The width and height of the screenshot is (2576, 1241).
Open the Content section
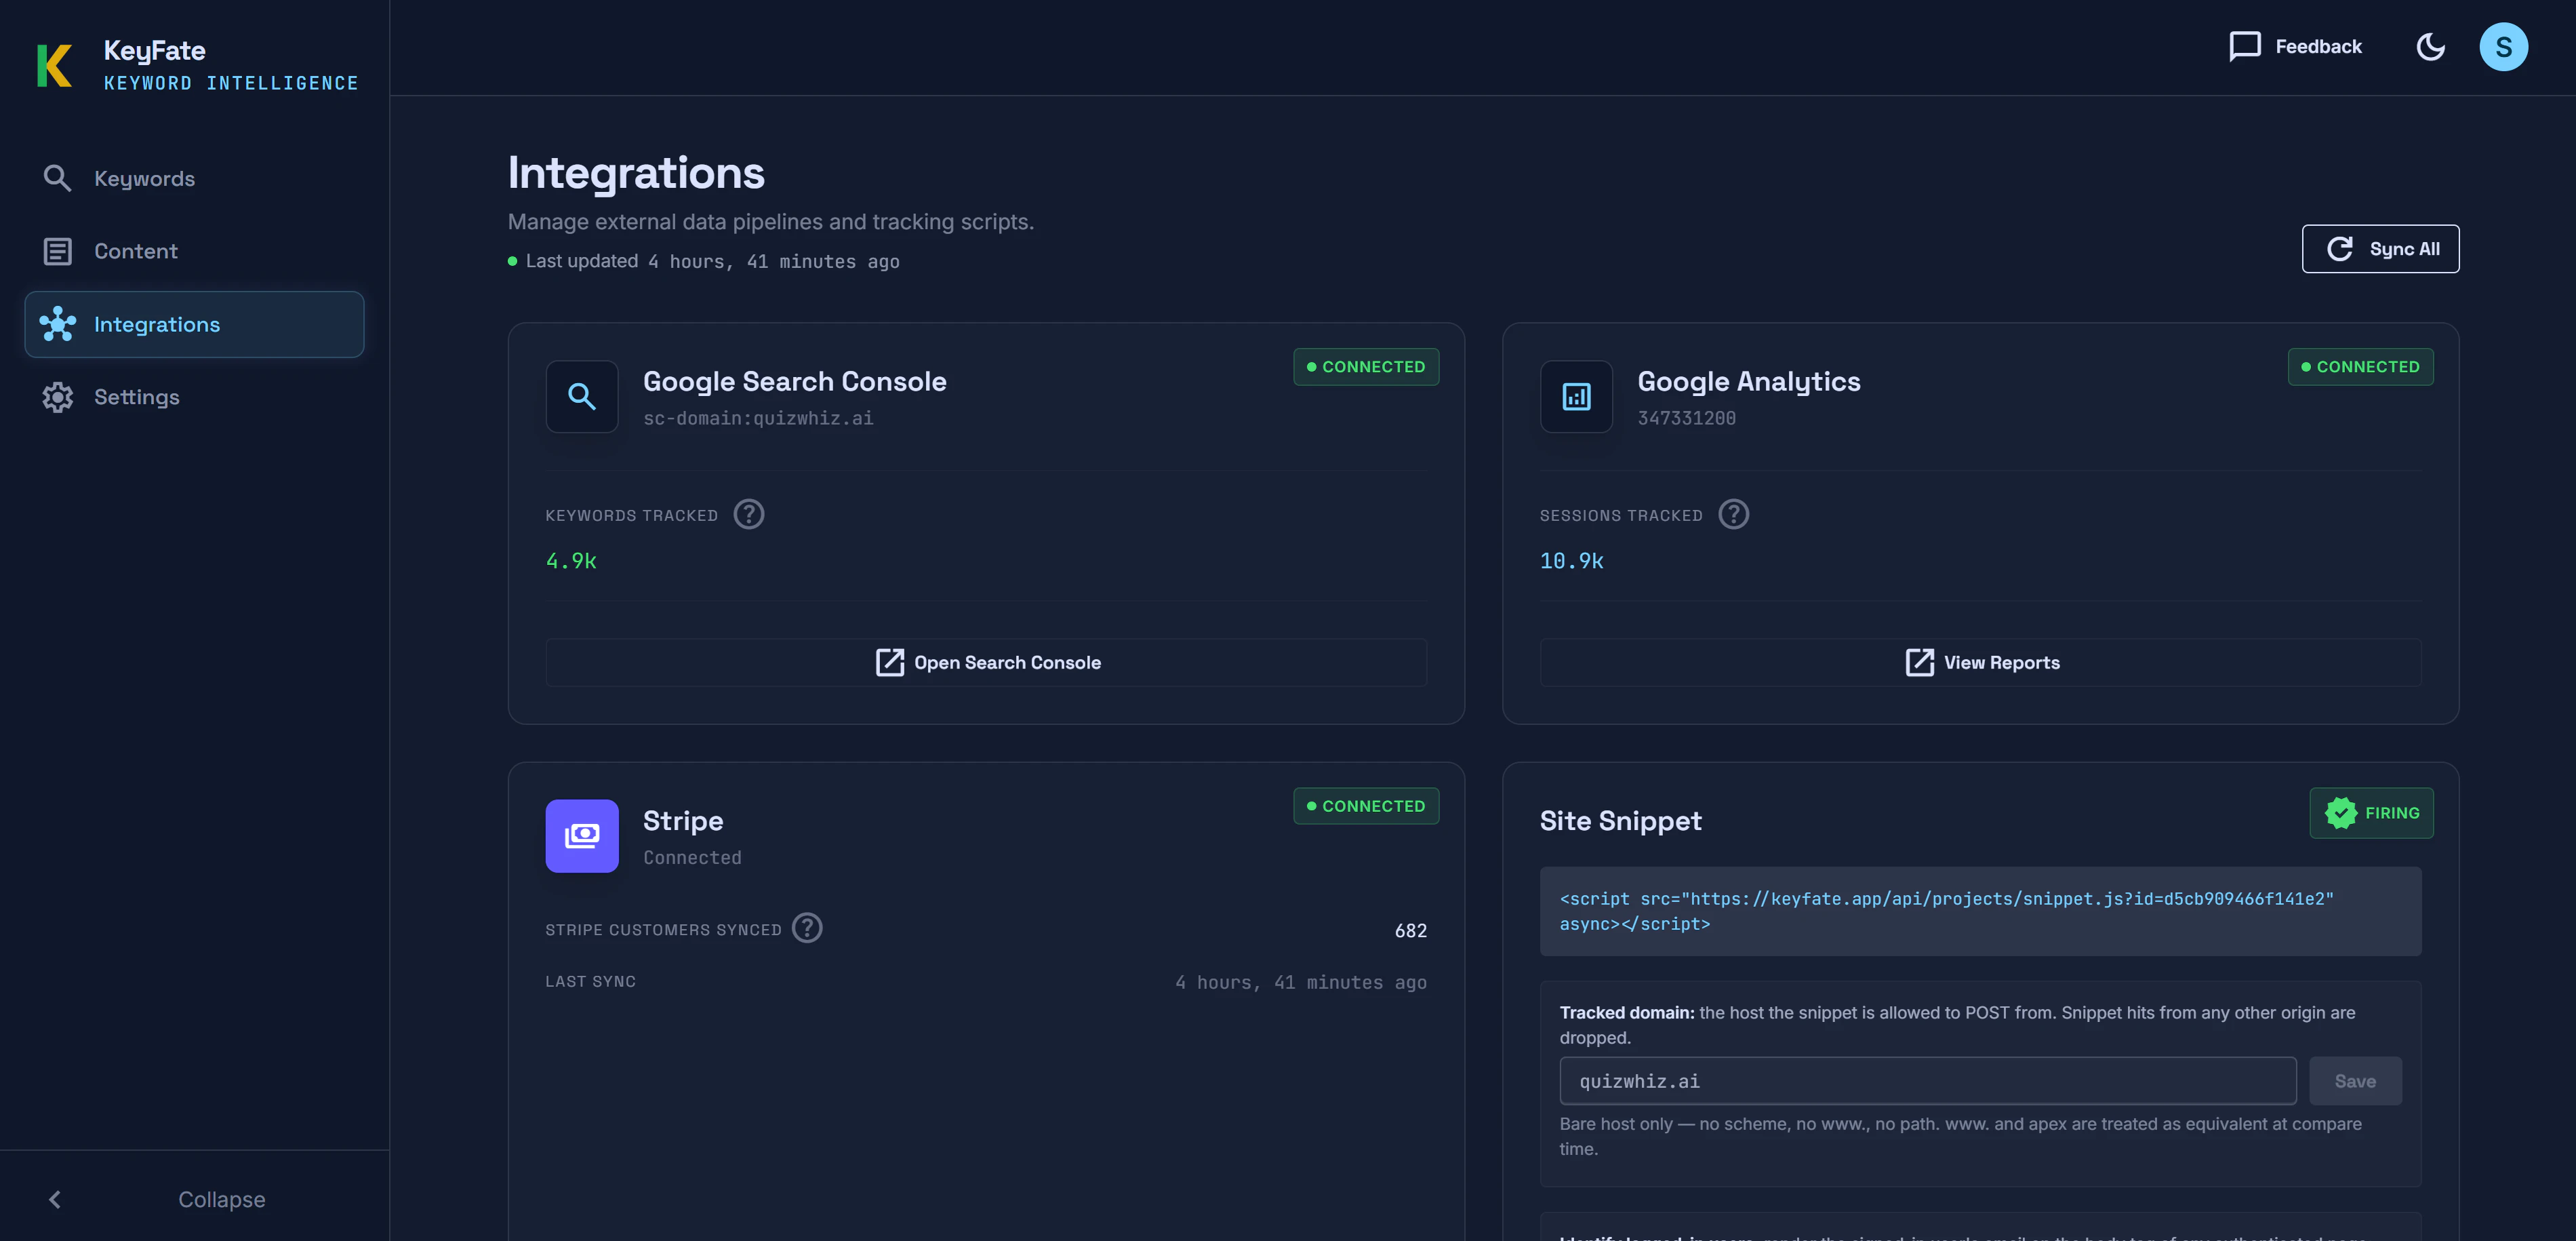tap(194, 251)
